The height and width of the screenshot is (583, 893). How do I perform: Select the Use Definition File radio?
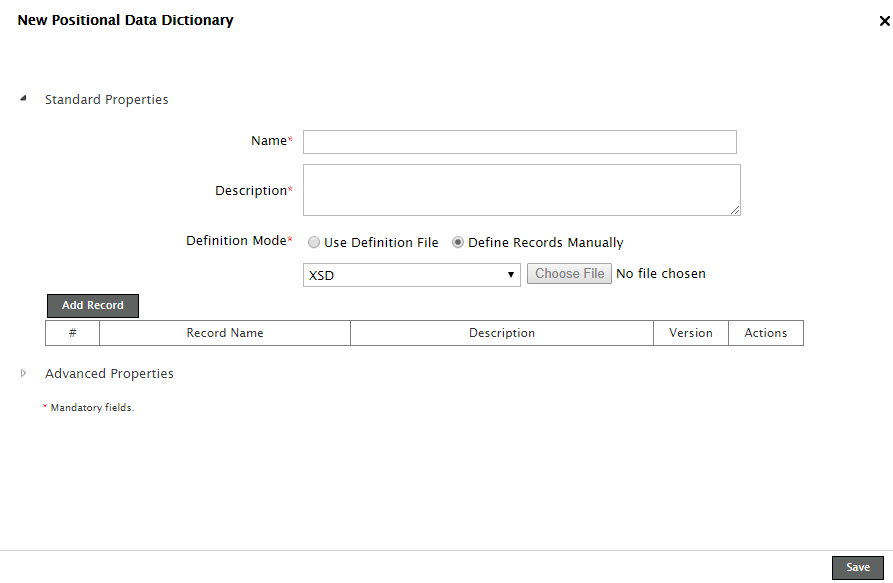click(x=314, y=242)
